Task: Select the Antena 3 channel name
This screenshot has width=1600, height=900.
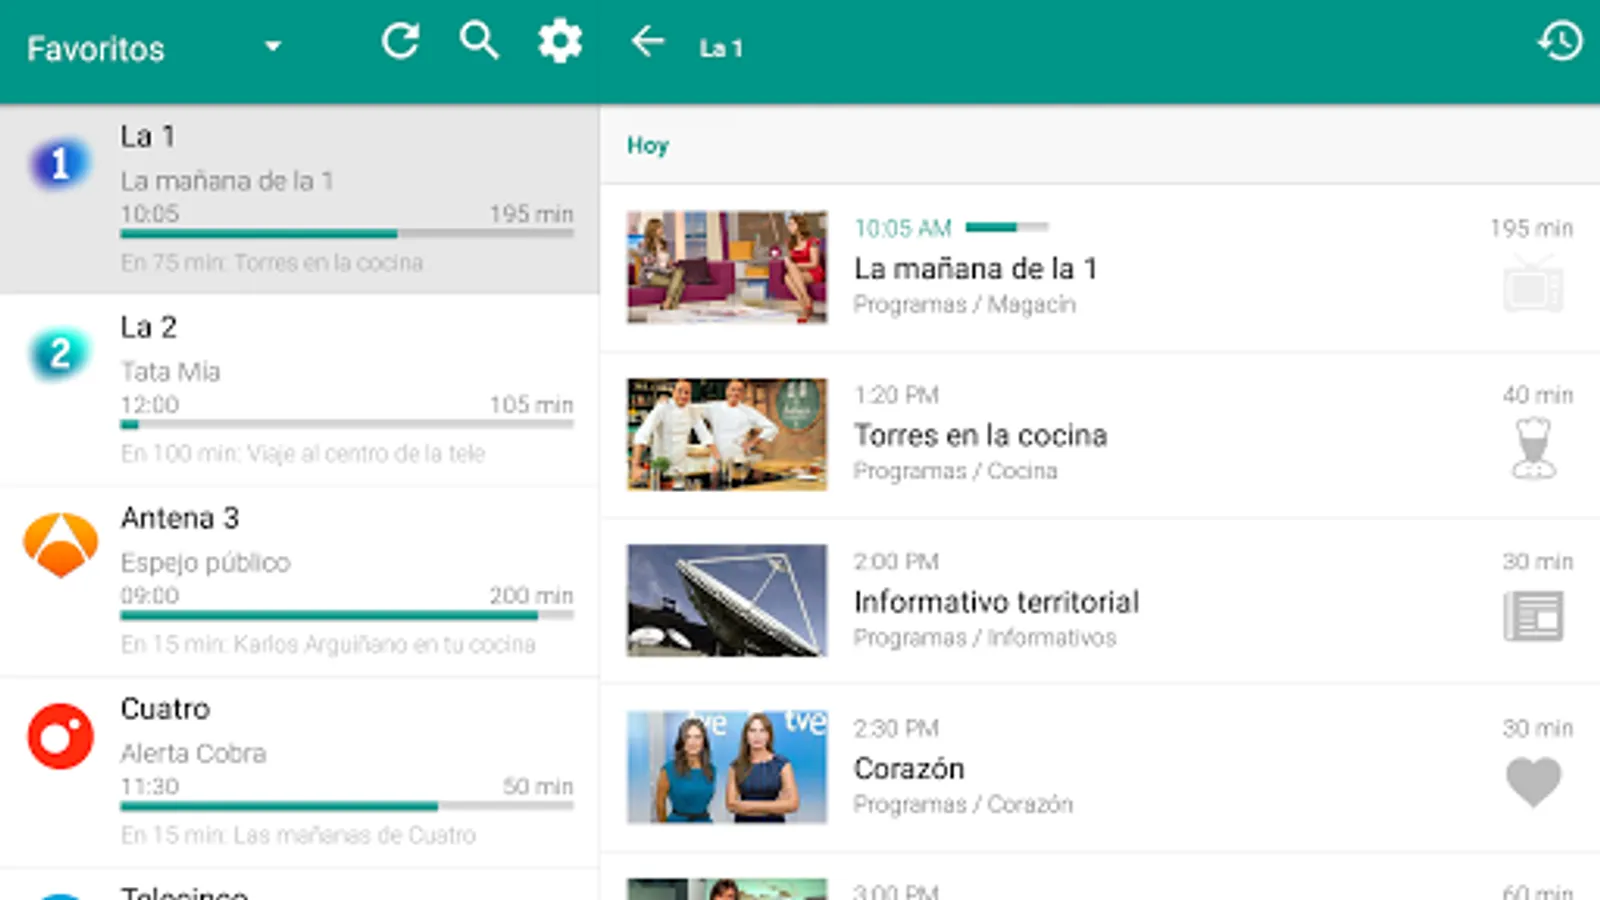Action: point(180,518)
